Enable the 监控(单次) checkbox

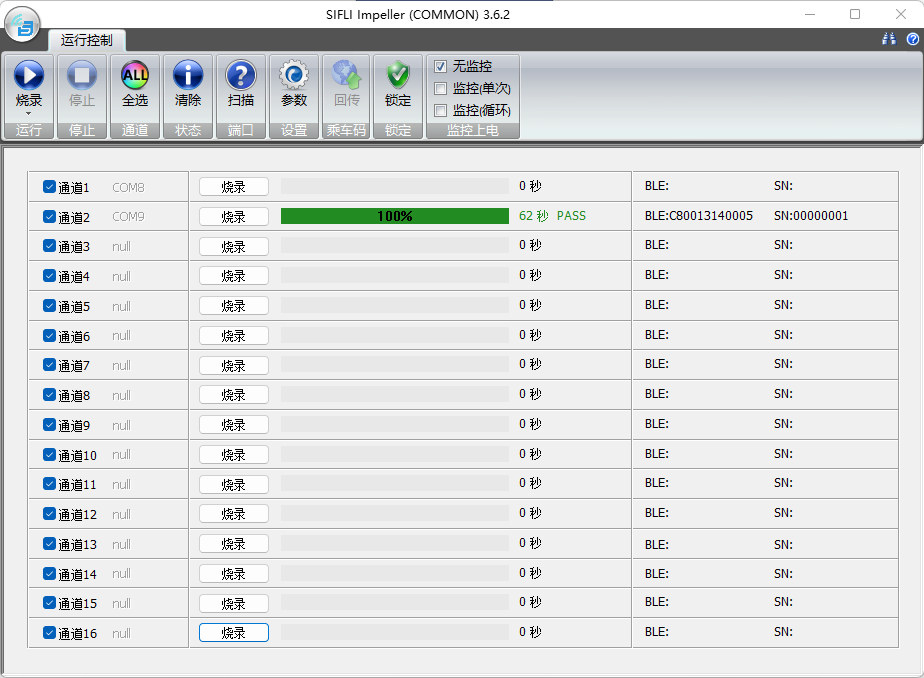point(441,89)
